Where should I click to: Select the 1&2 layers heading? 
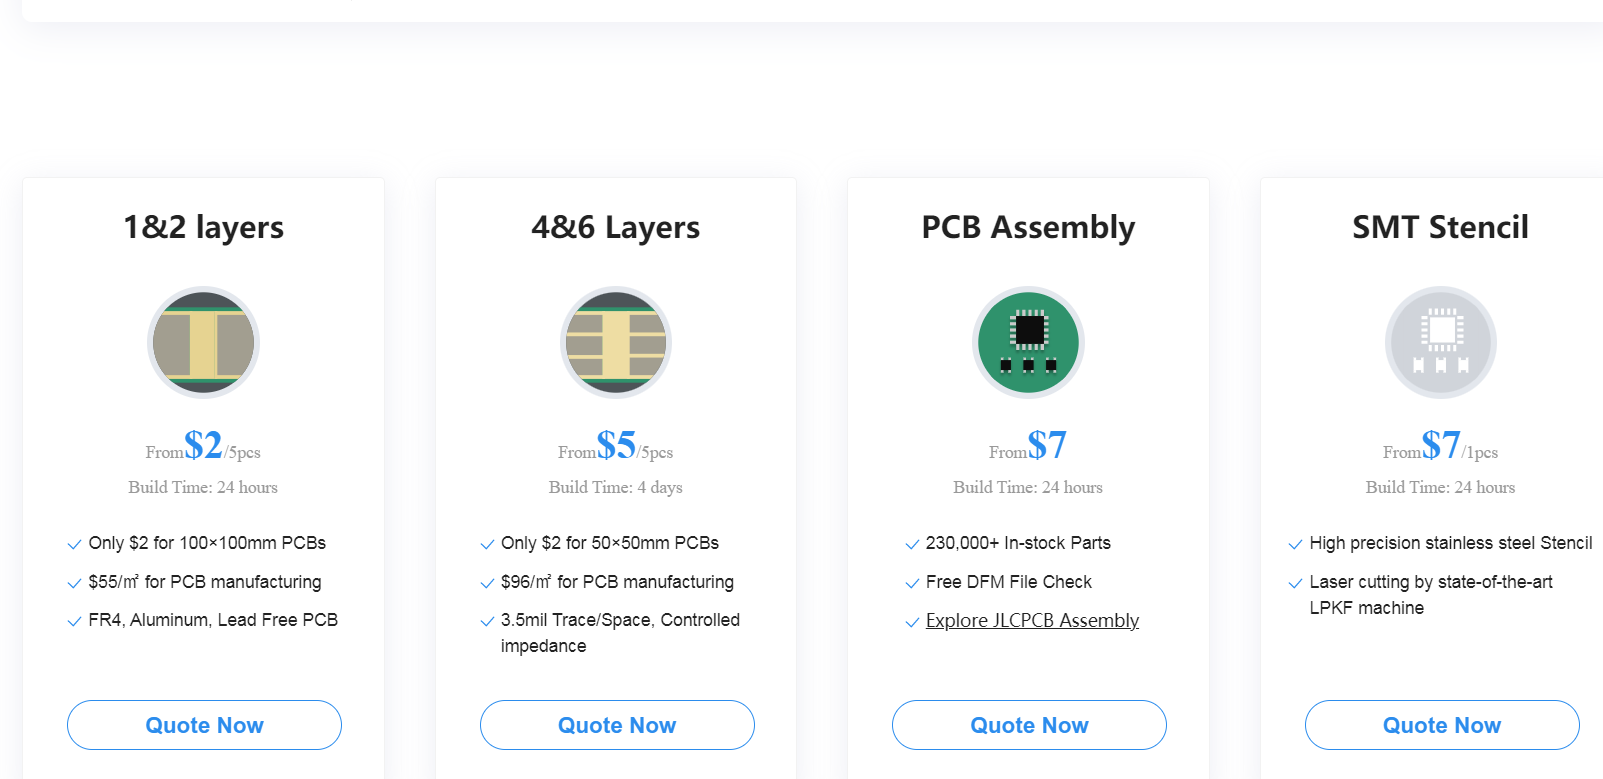[203, 228]
